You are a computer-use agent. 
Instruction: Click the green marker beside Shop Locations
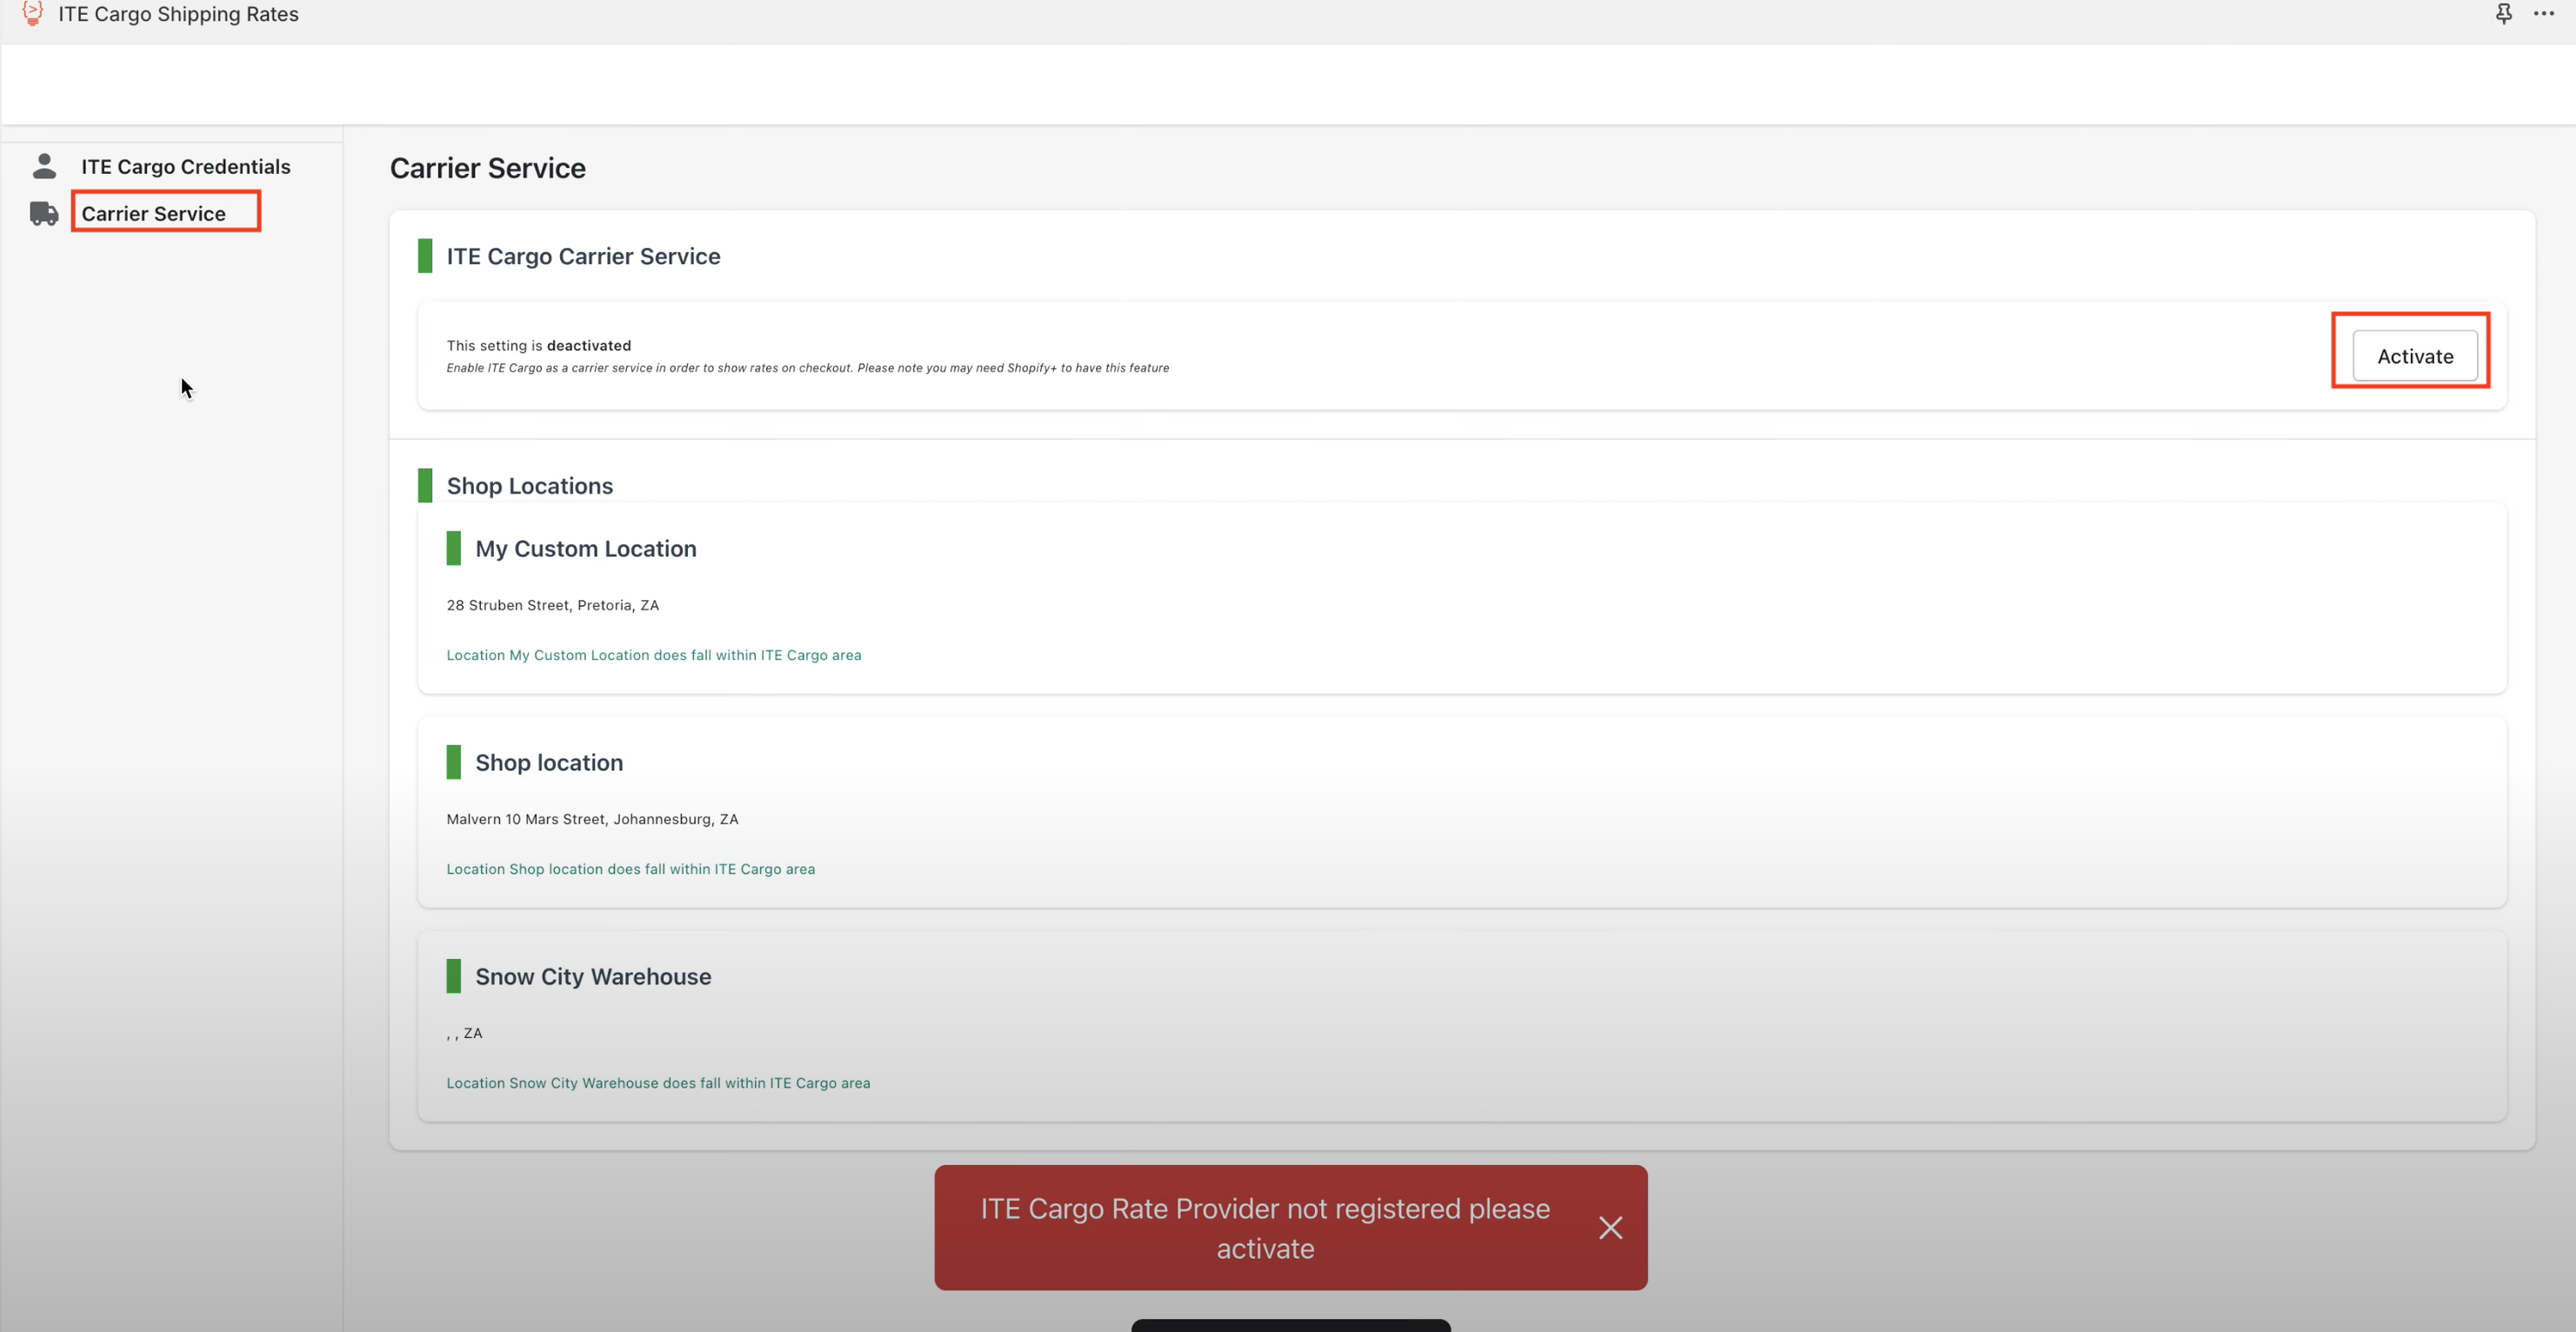point(425,486)
